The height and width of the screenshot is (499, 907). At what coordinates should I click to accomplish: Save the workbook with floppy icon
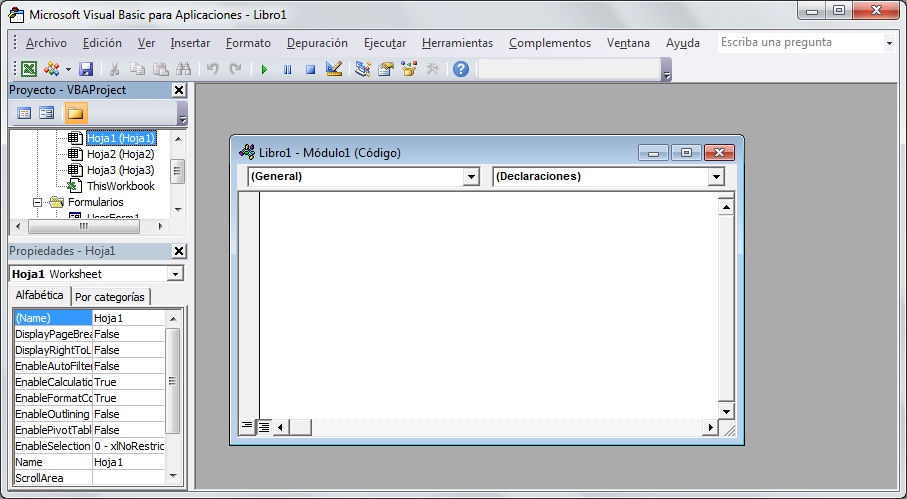[x=86, y=69]
